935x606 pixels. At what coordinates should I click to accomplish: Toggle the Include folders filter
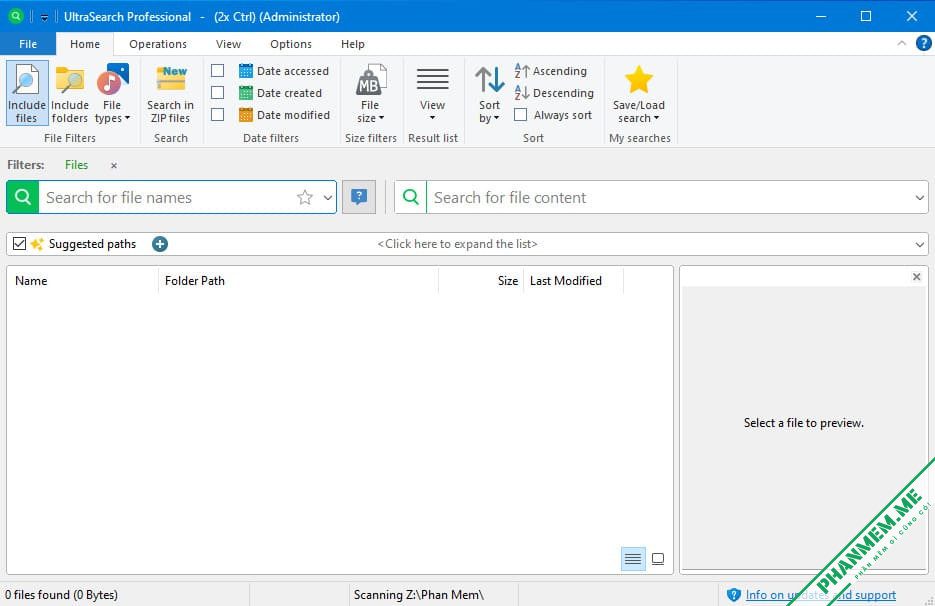(x=70, y=92)
